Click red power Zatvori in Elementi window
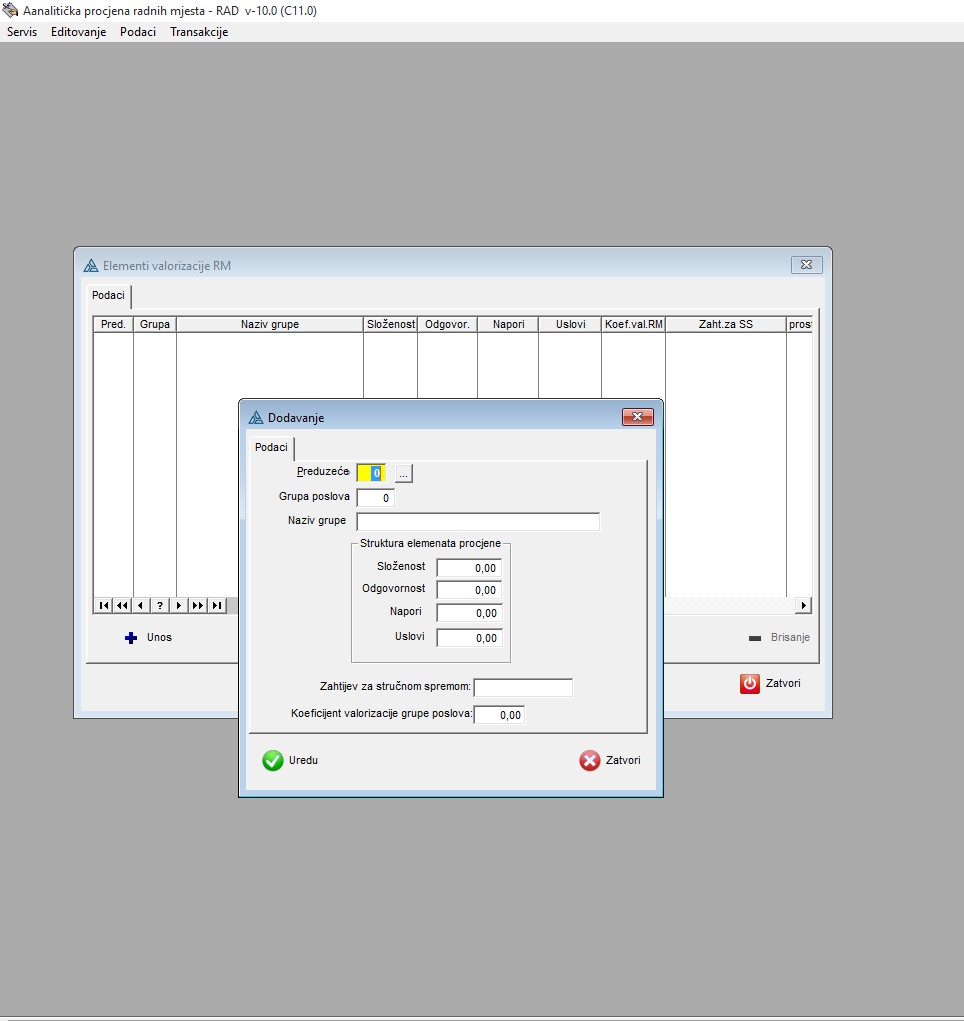The image size is (964, 1021). [770, 684]
